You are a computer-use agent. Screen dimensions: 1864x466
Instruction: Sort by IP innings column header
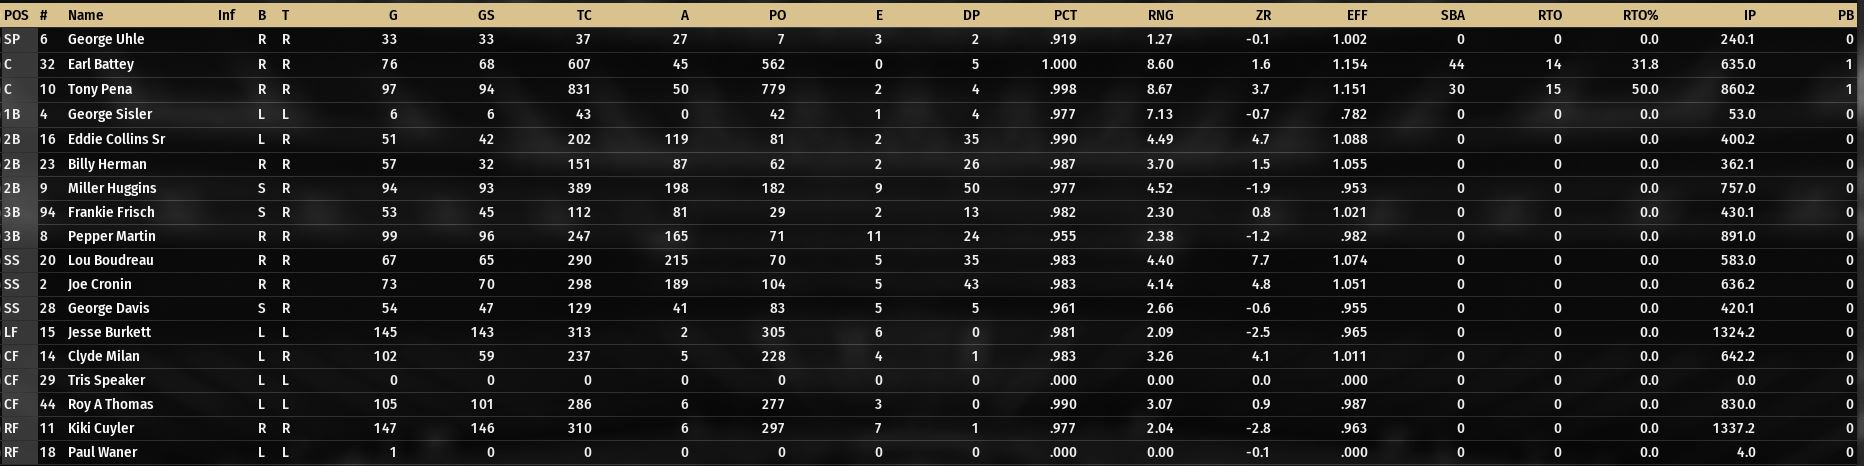pyautogui.click(x=1749, y=15)
